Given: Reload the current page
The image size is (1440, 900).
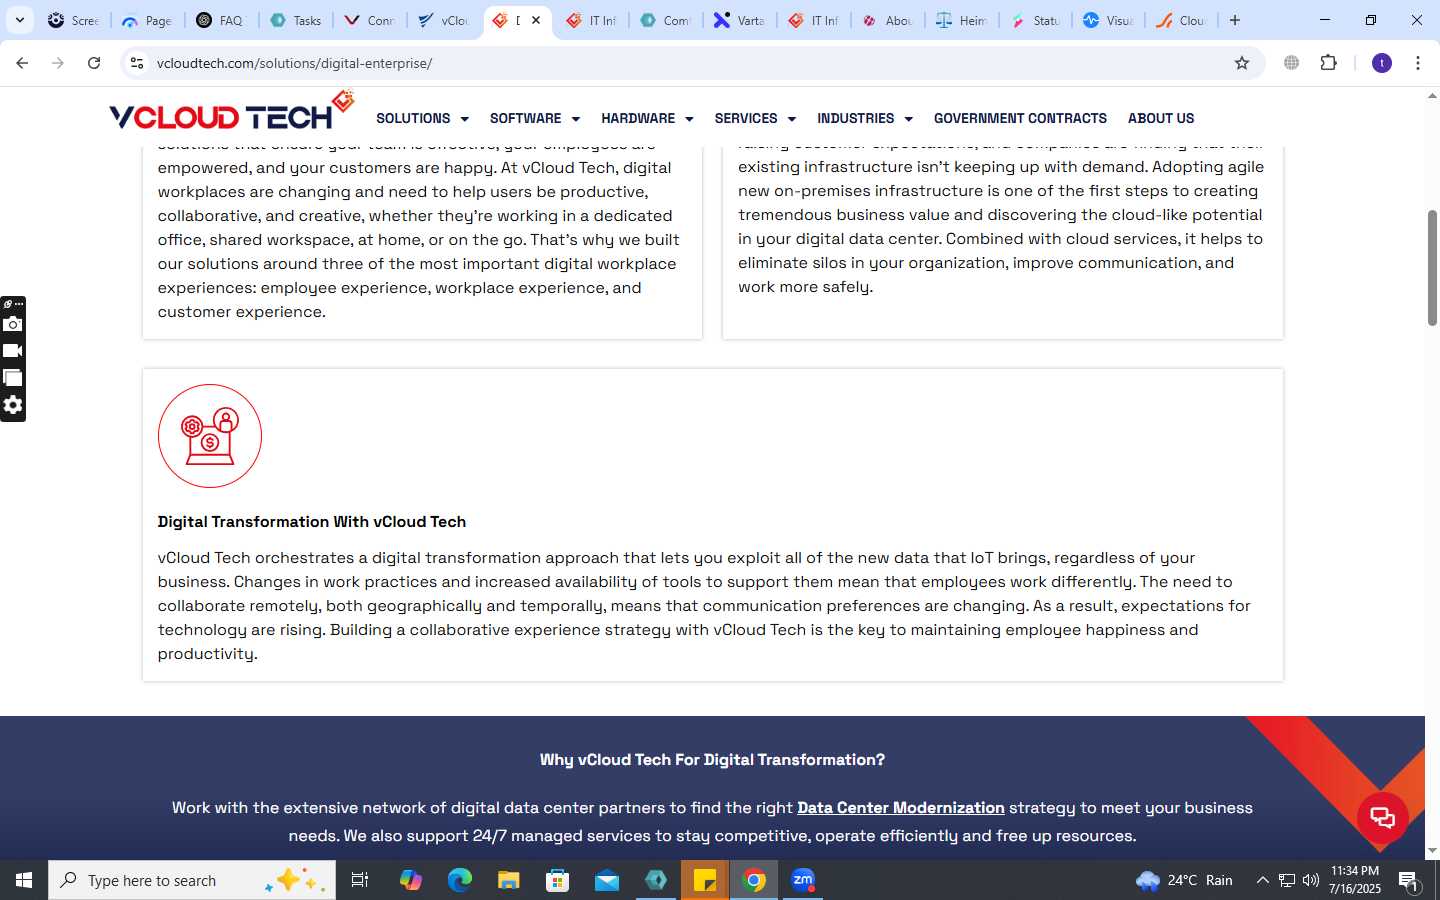Looking at the screenshot, I should pos(94,63).
